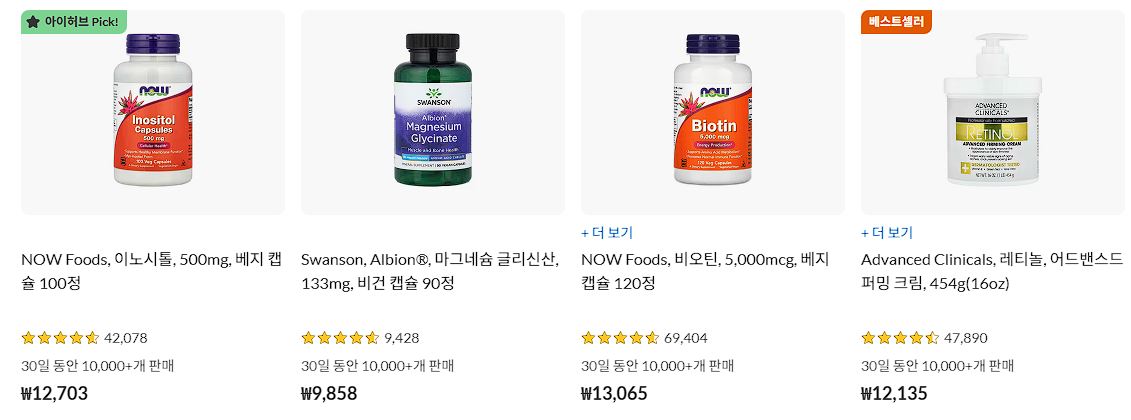View the 69,404 reviews count

[686, 338]
